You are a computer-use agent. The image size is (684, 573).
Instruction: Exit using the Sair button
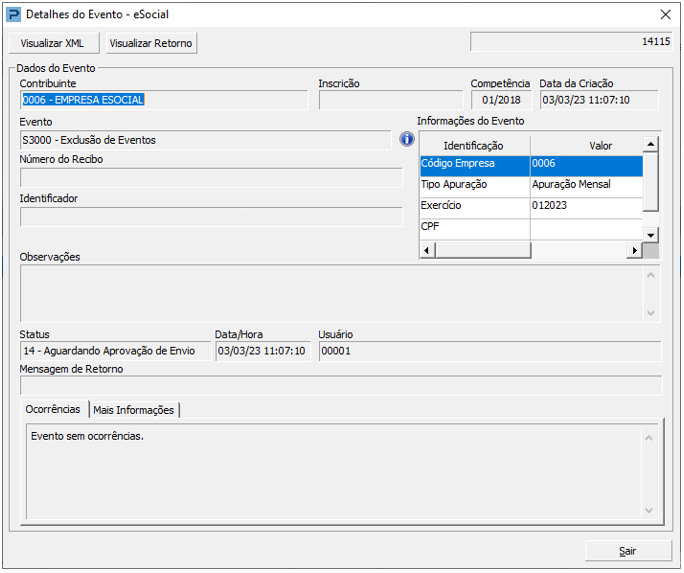(x=628, y=551)
